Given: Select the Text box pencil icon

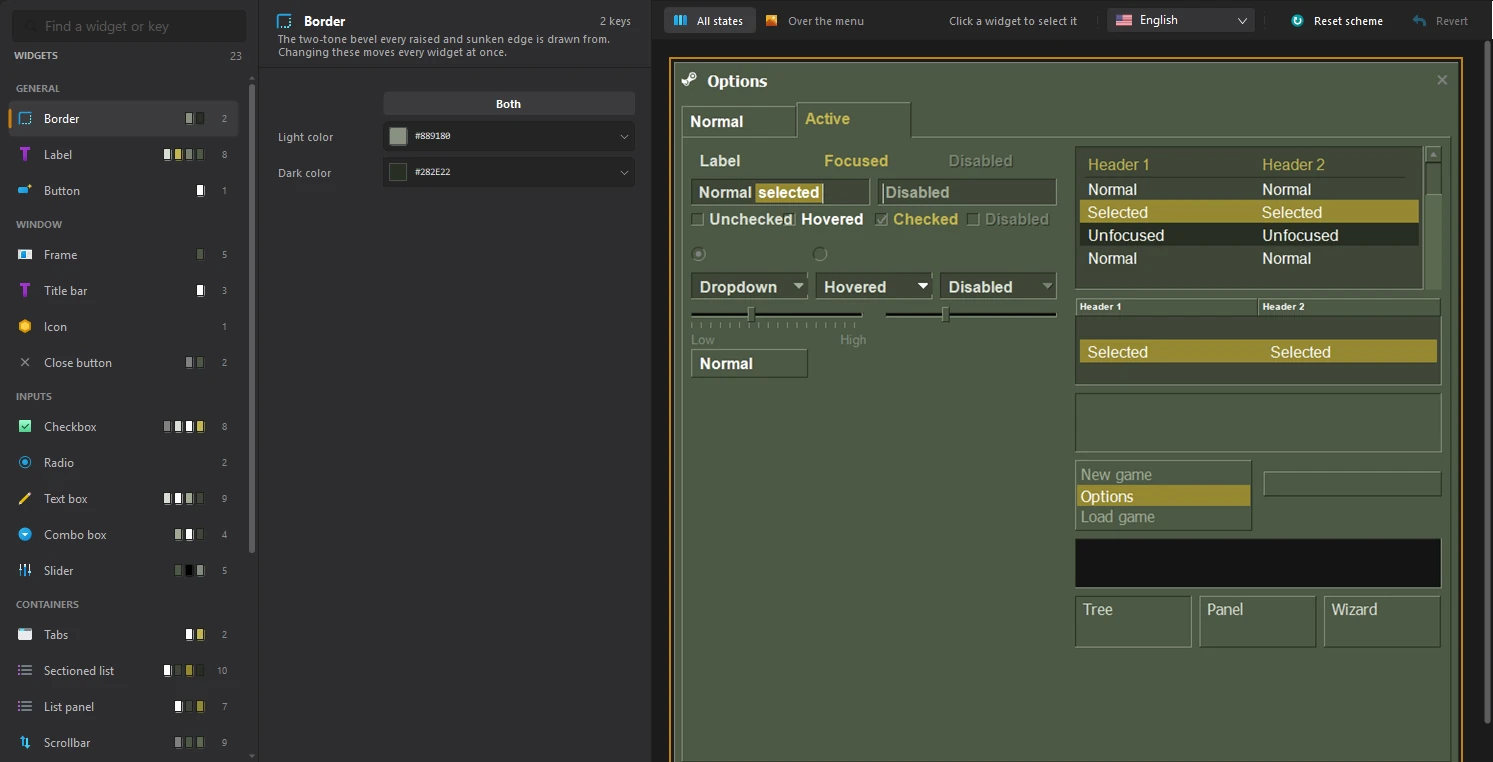Looking at the screenshot, I should coord(25,499).
